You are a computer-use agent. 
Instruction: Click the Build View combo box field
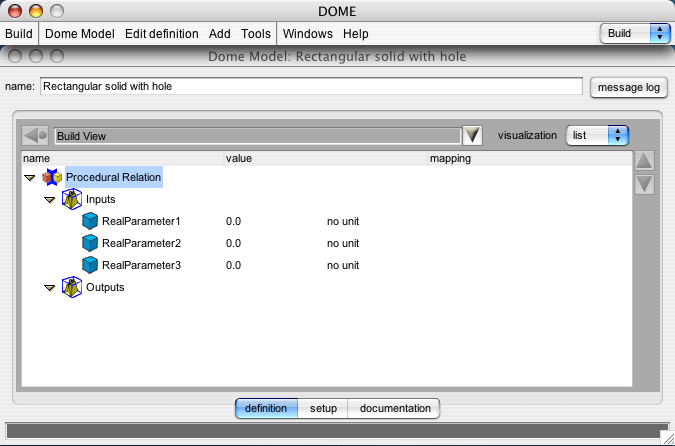point(257,136)
